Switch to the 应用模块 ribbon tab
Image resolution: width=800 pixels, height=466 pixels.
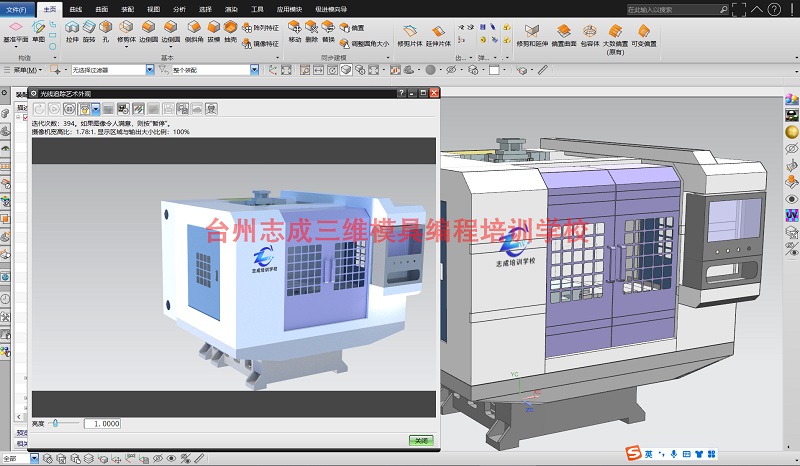289,10
